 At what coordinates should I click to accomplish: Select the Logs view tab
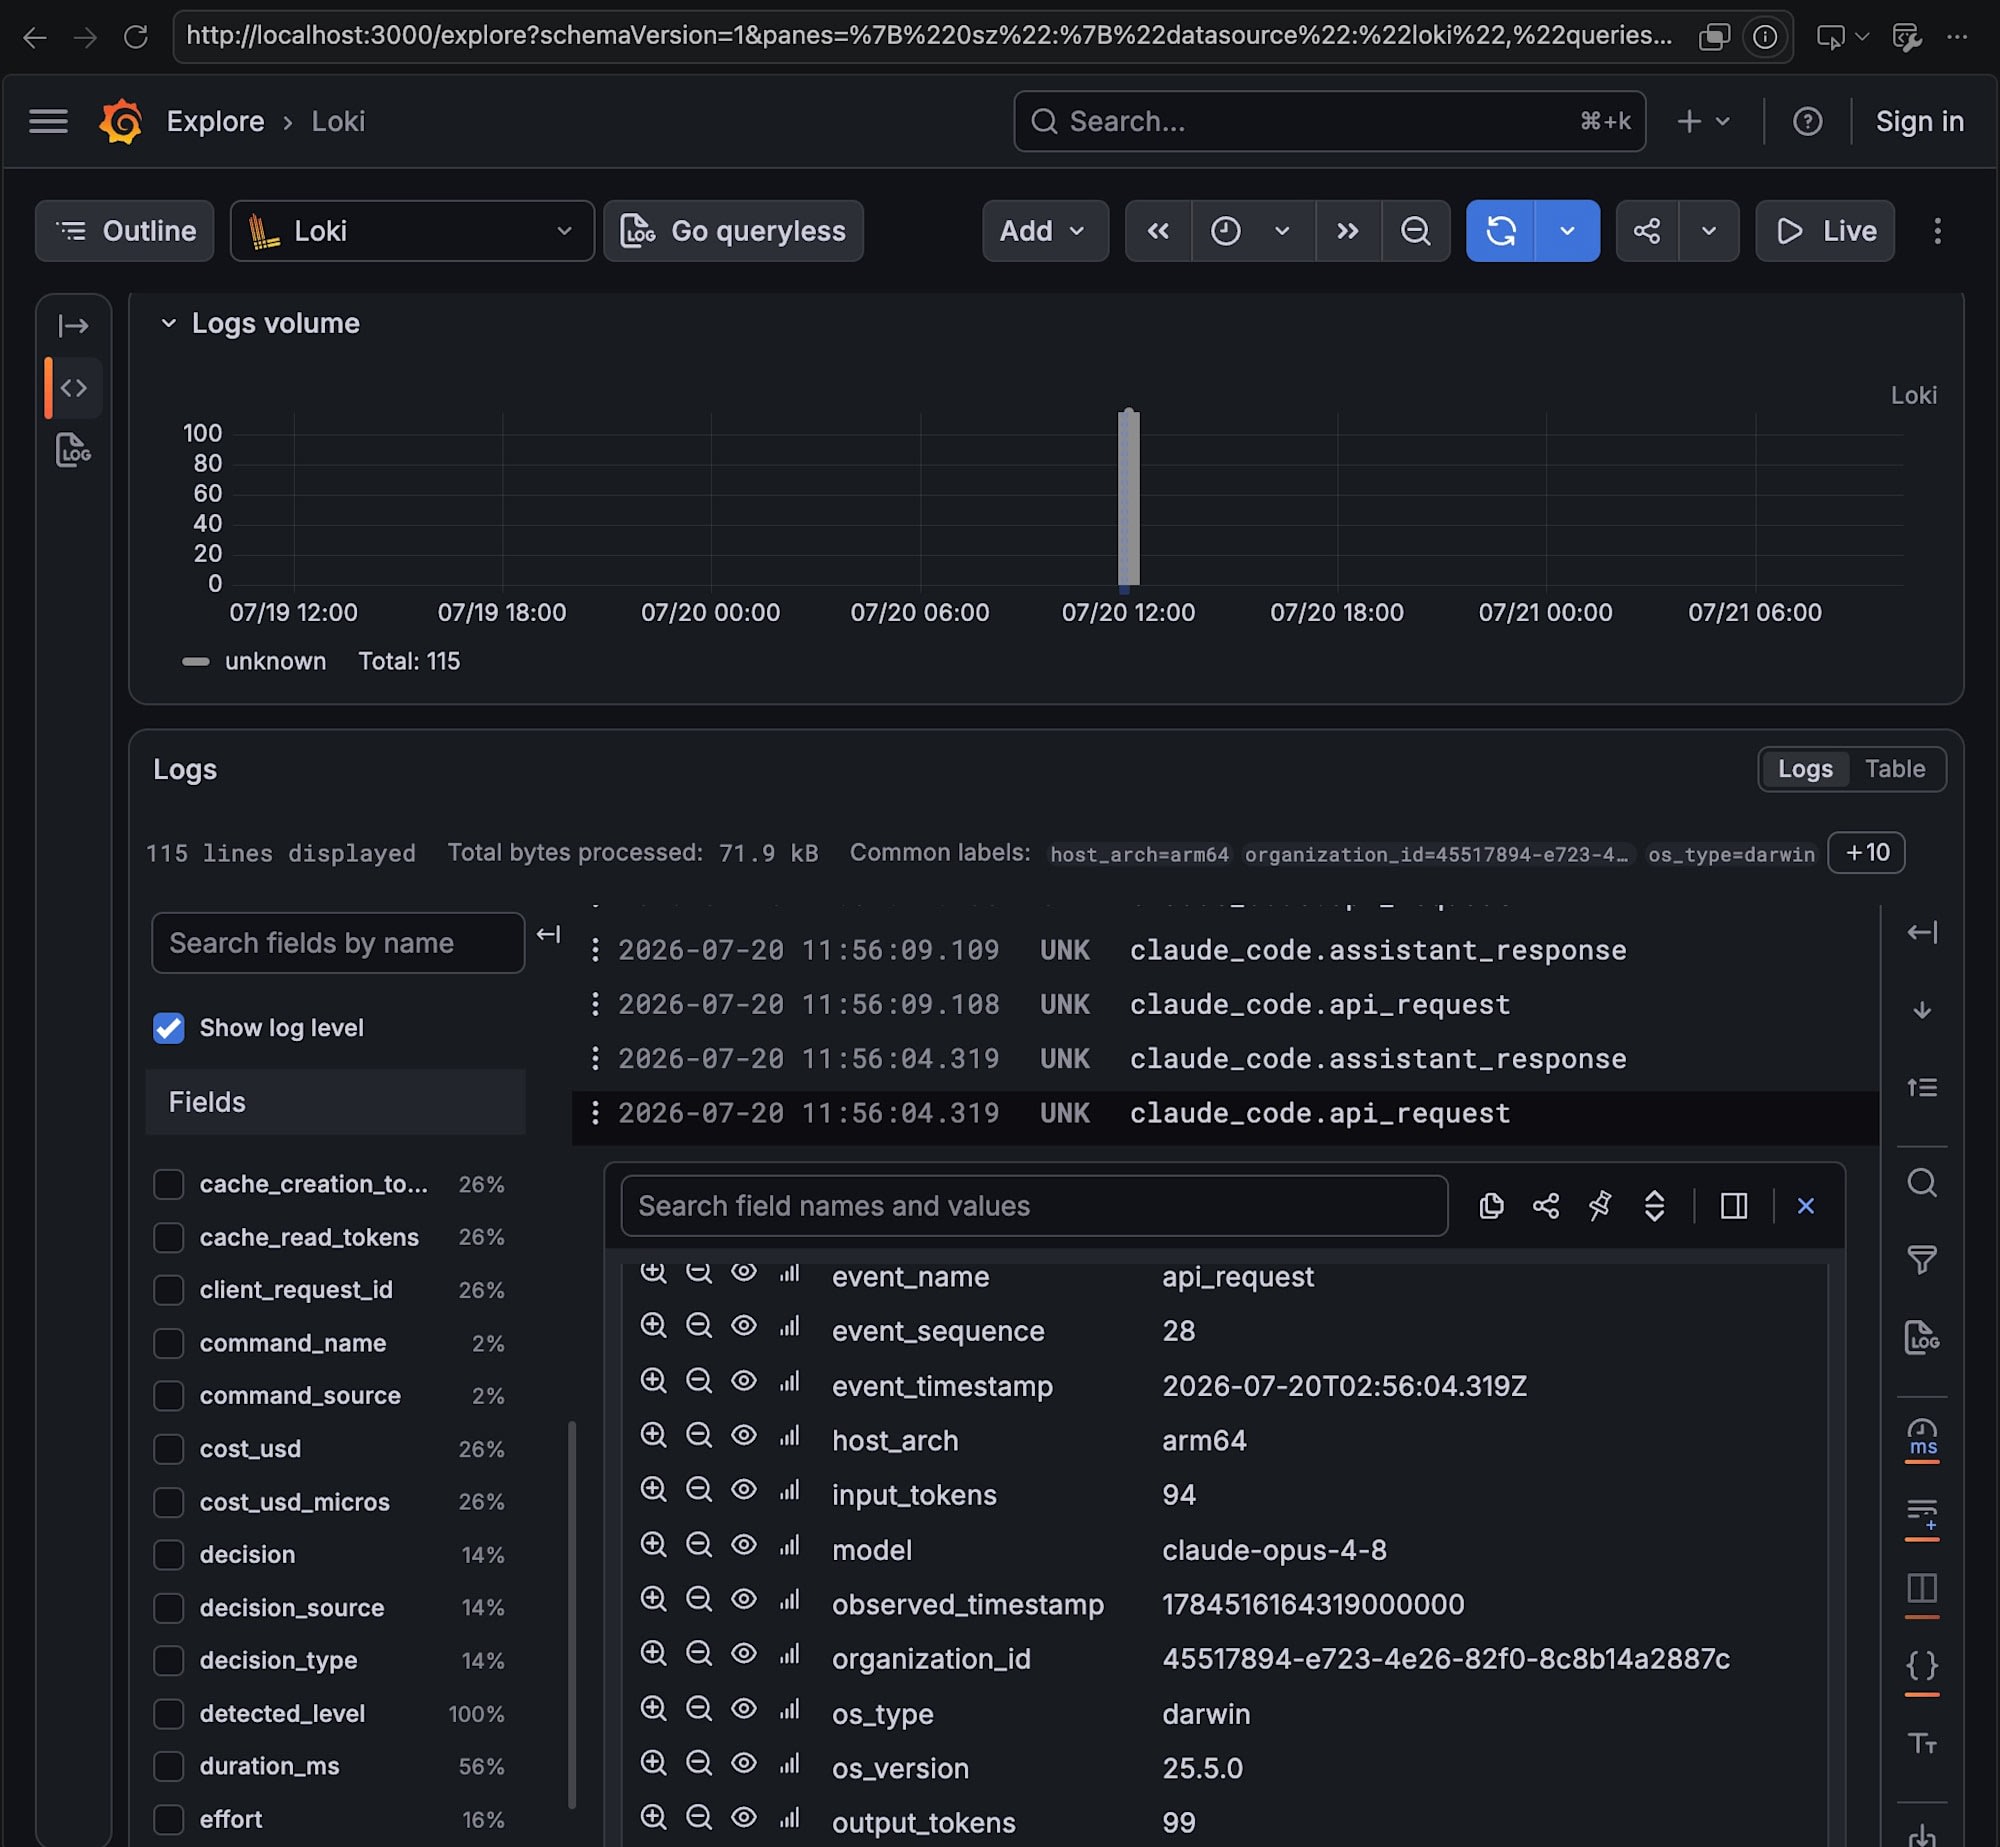pos(1805,769)
